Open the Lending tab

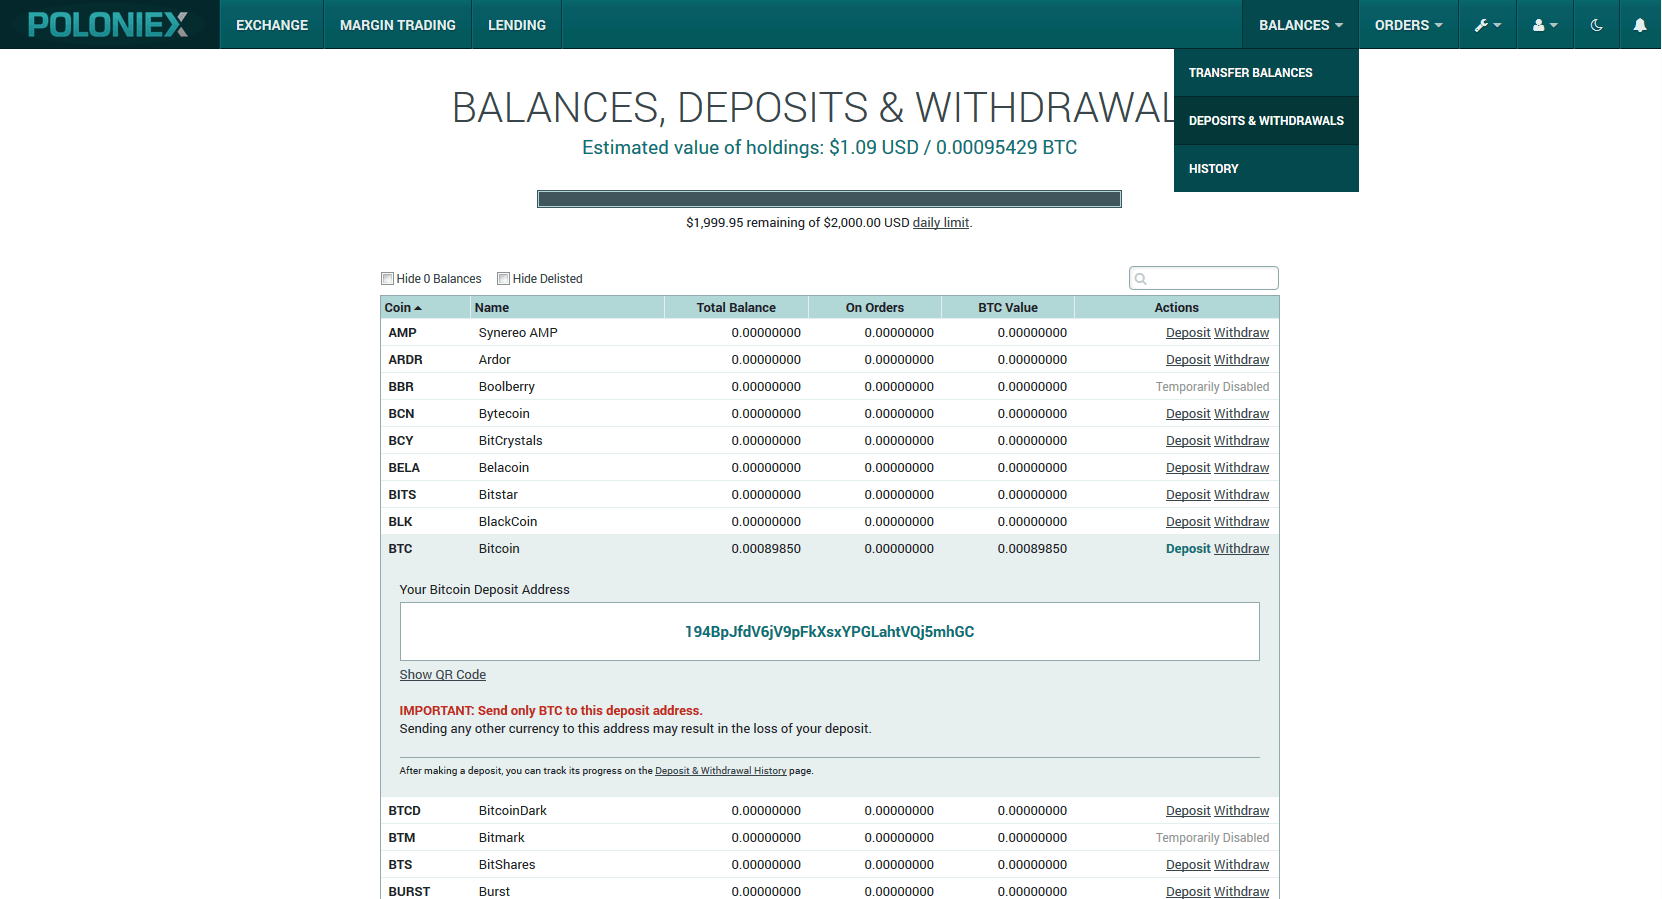(516, 25)
